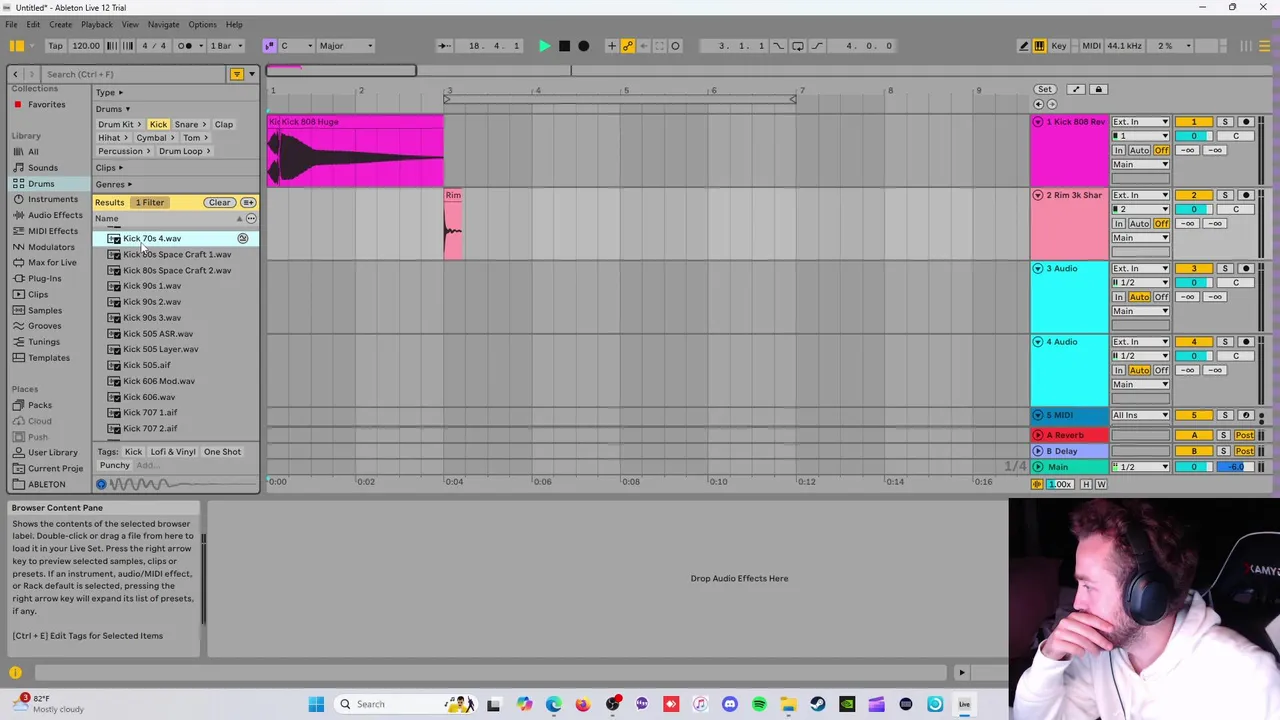Set track 4 Audio monitor to In
The image size is (1280, 720).
pos(1119,370)
